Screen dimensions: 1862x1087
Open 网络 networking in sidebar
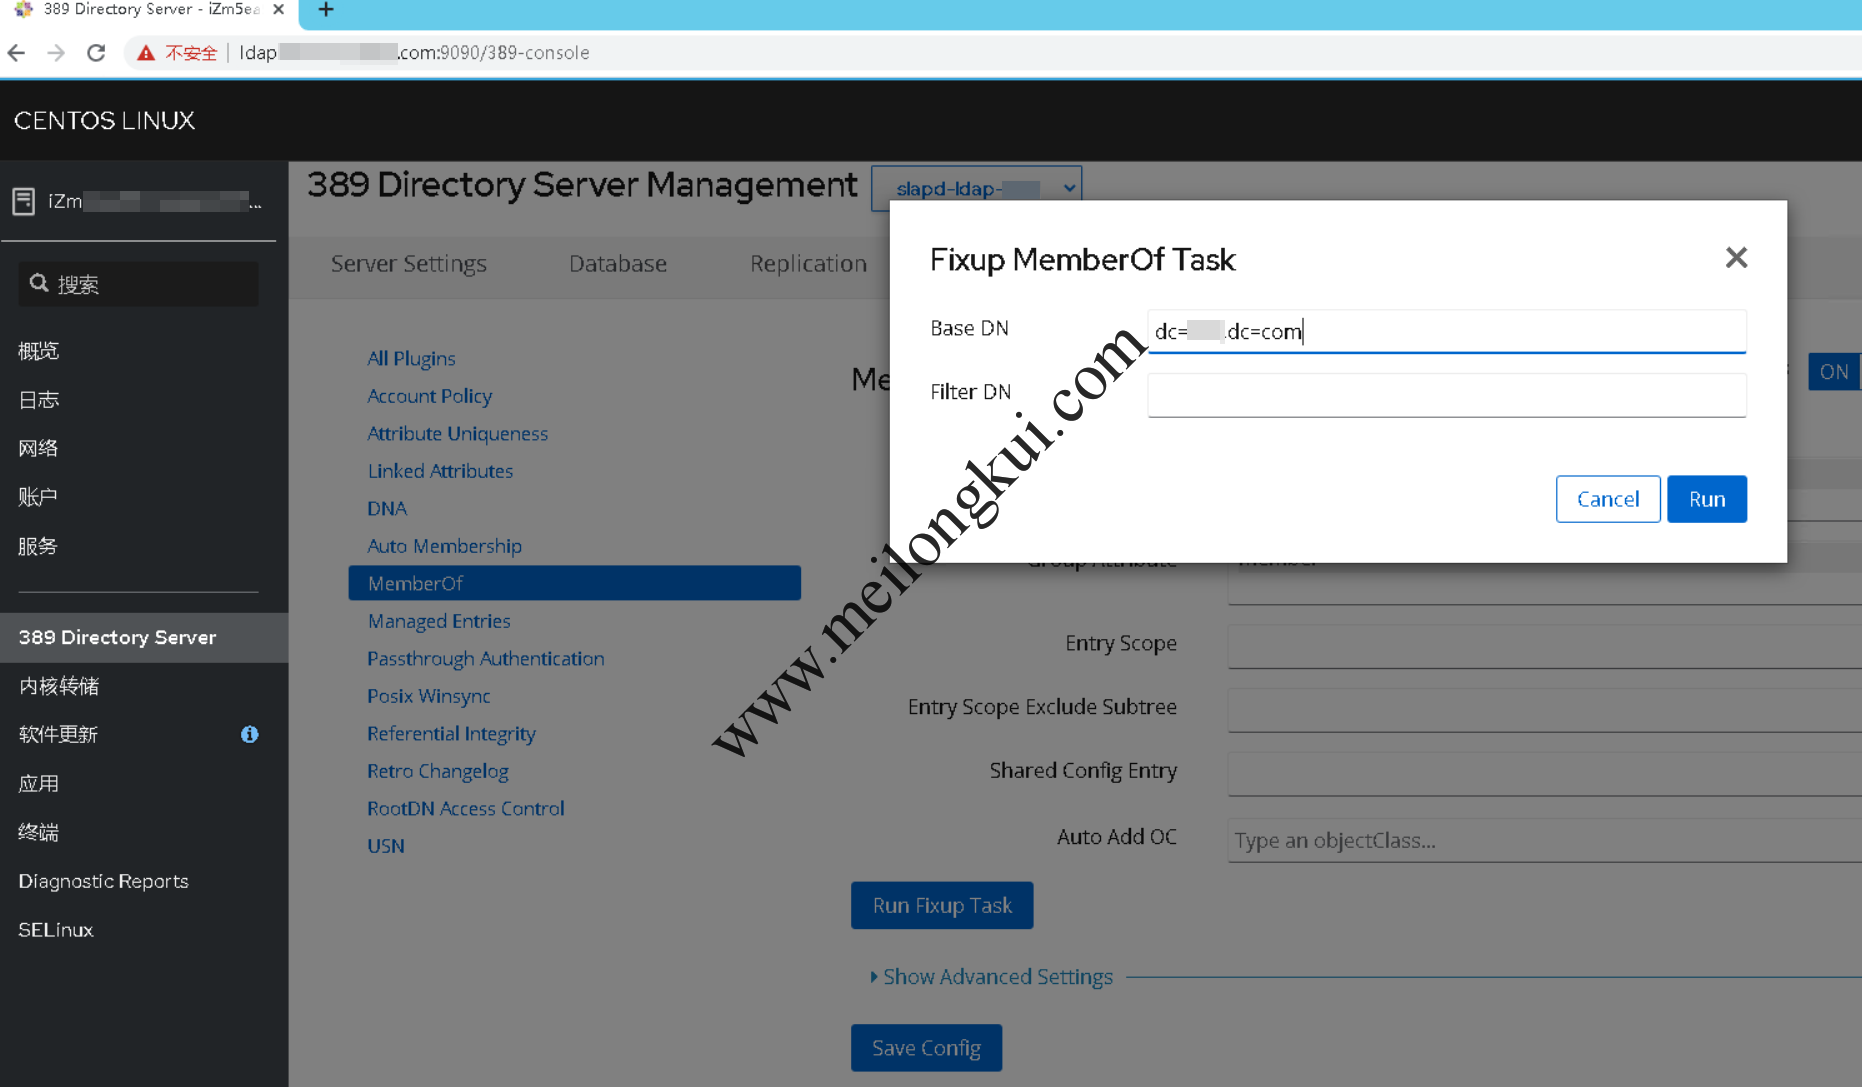click(x=39, y=448)
